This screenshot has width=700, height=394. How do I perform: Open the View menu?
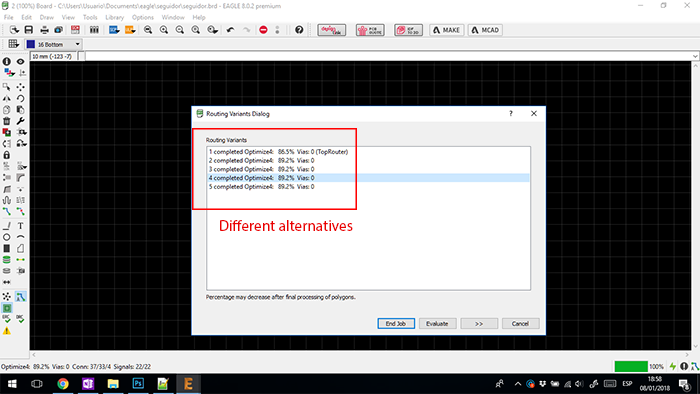point(68,17)
